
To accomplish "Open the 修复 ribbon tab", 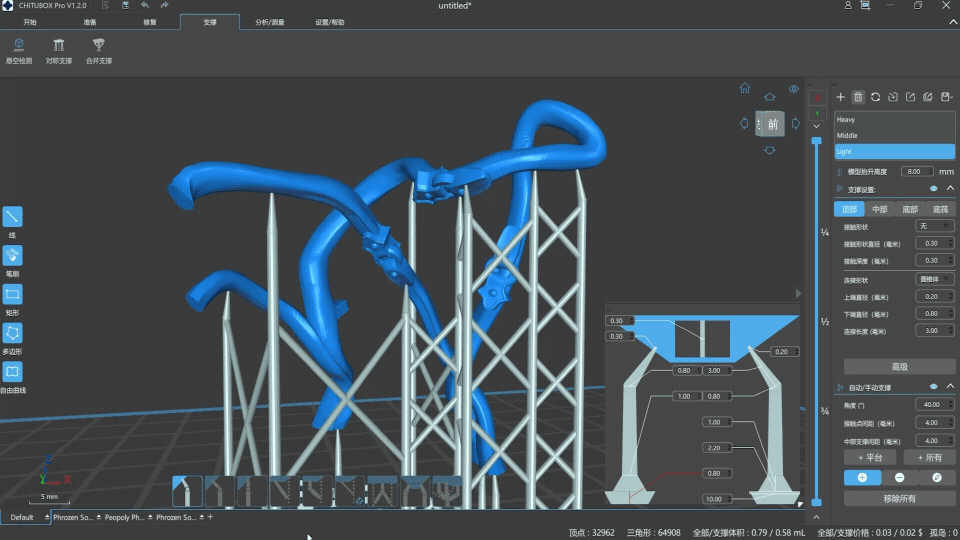I will pyautogui.click(x=150, y=22).
